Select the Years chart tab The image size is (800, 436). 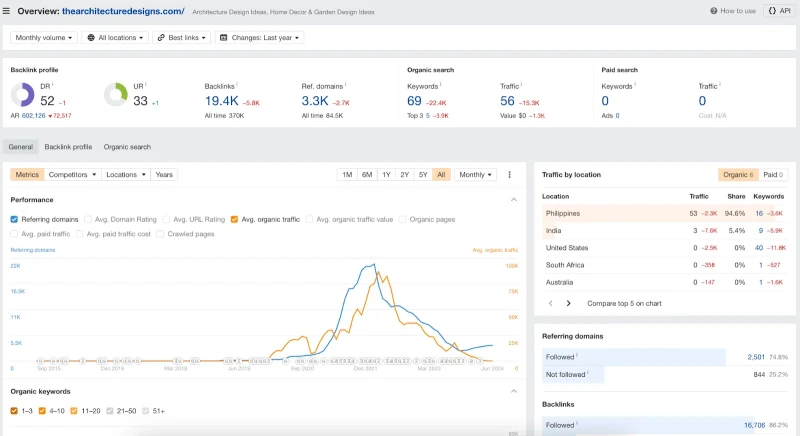click(164, 174)
